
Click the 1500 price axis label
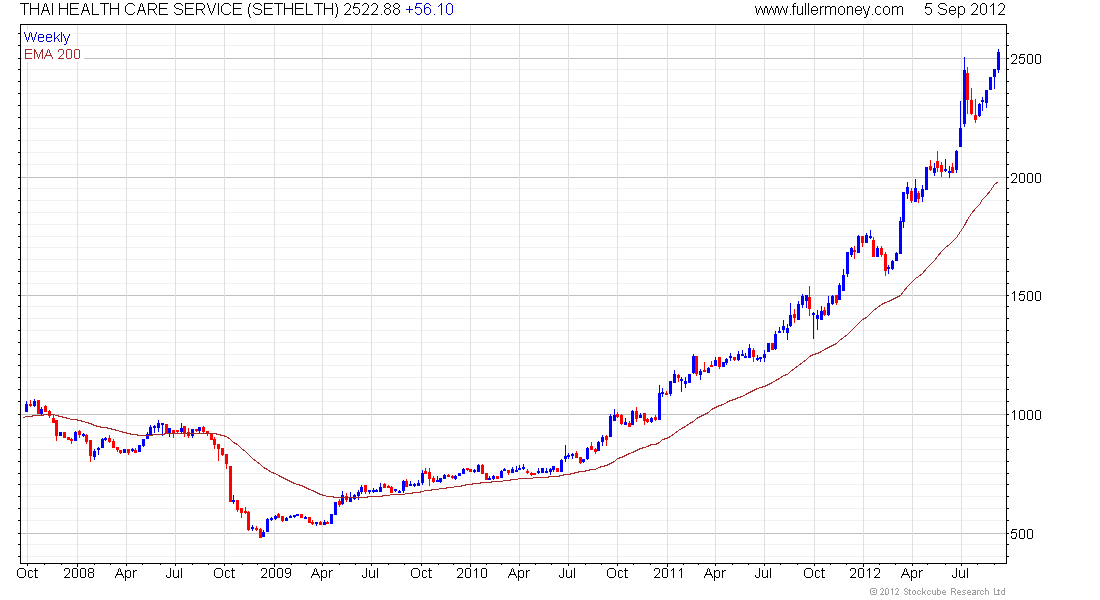[x=1026, y=296]
